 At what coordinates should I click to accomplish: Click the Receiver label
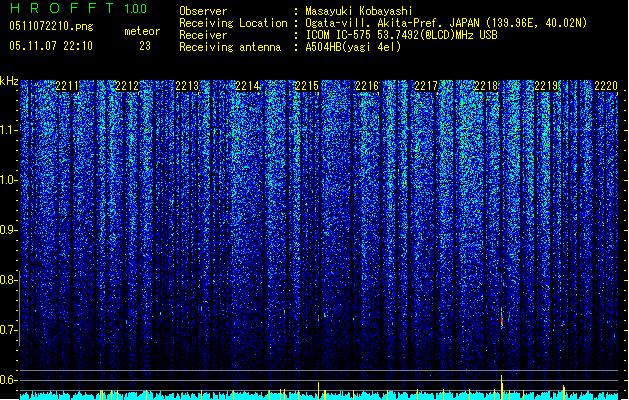click(203, 35)
